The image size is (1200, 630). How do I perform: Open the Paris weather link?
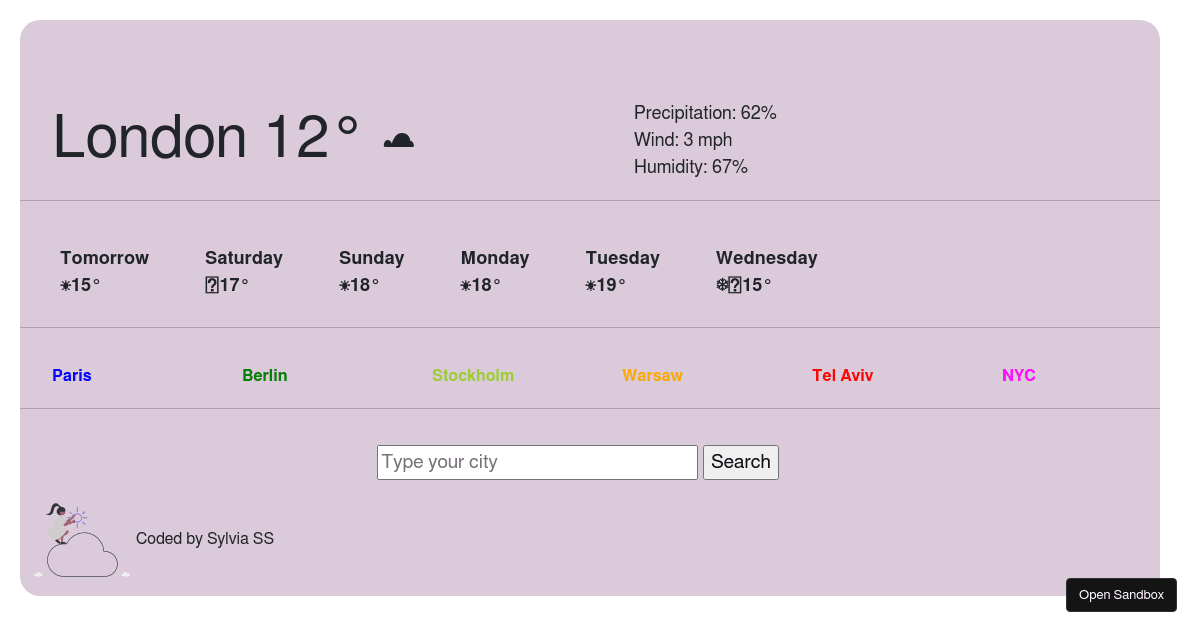(72, 376)
